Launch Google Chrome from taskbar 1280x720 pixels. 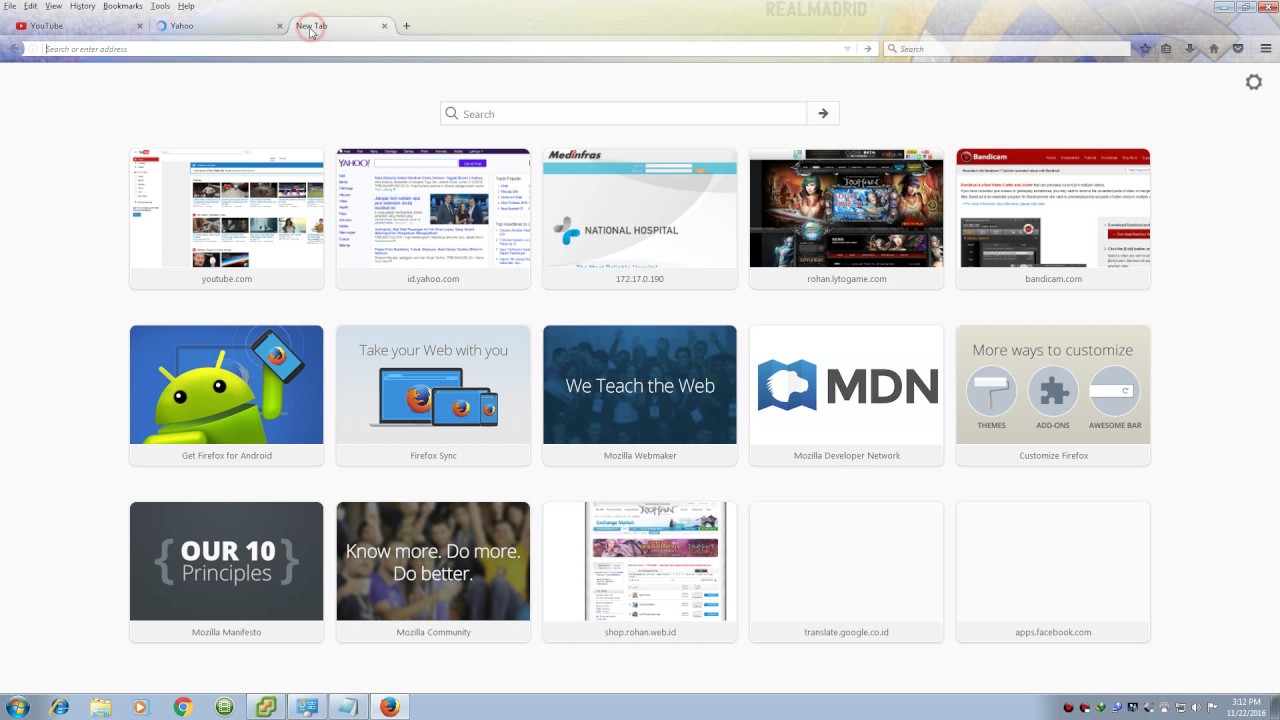tap(182, 707)
